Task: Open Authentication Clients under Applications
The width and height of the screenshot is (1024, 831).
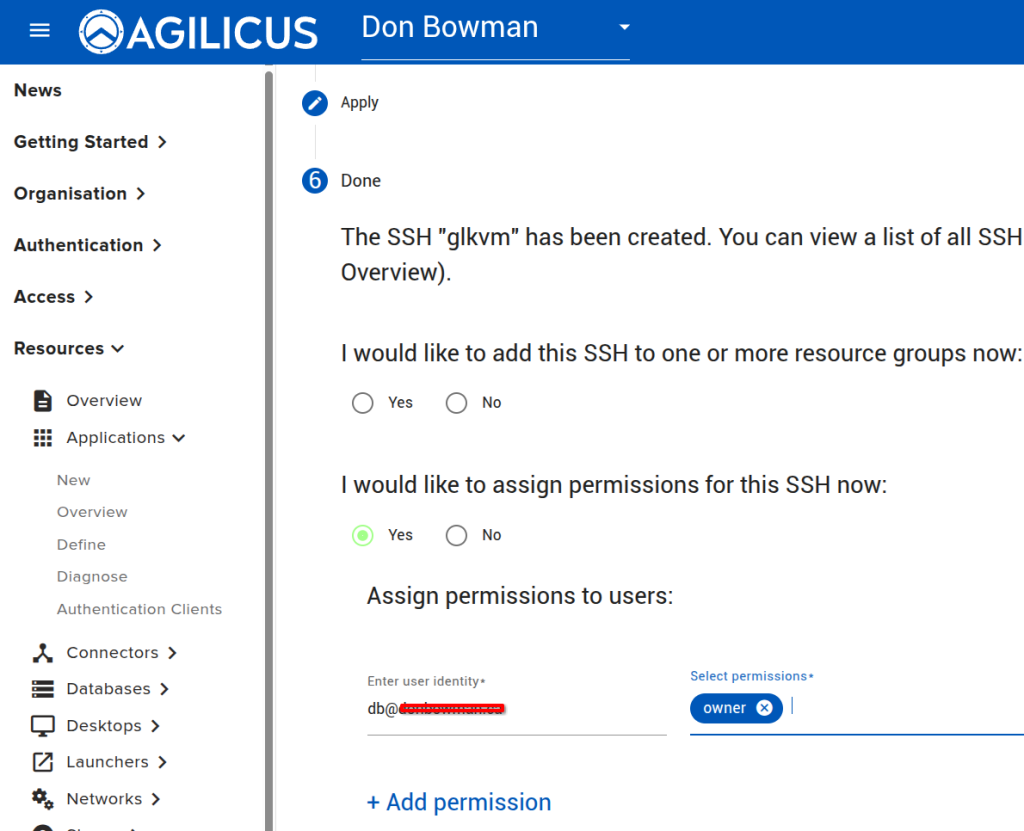Action: click(x=139, y=609)
